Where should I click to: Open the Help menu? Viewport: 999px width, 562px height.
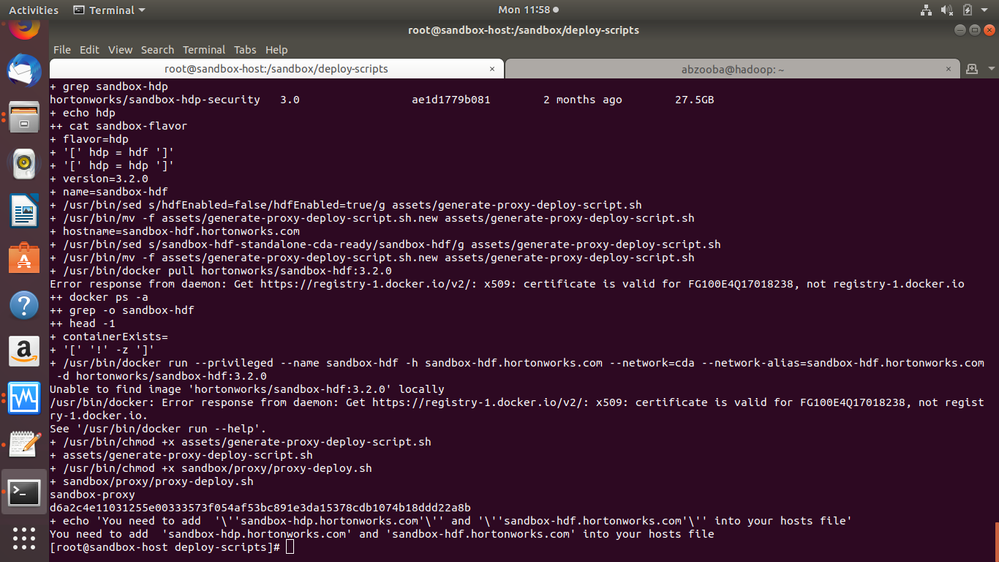[x=277, y=50]
